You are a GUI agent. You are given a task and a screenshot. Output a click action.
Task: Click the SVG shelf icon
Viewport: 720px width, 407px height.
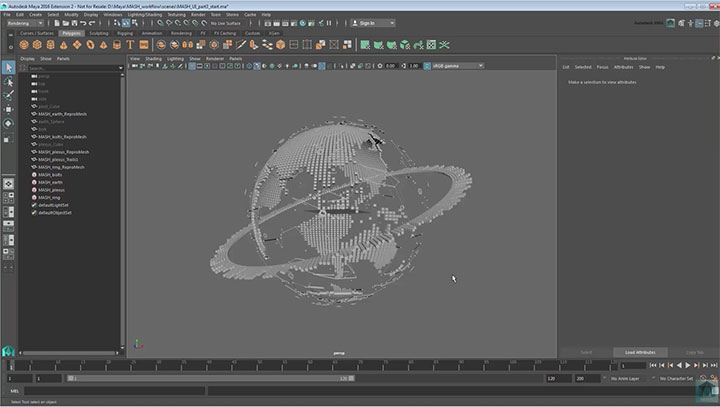144,45
